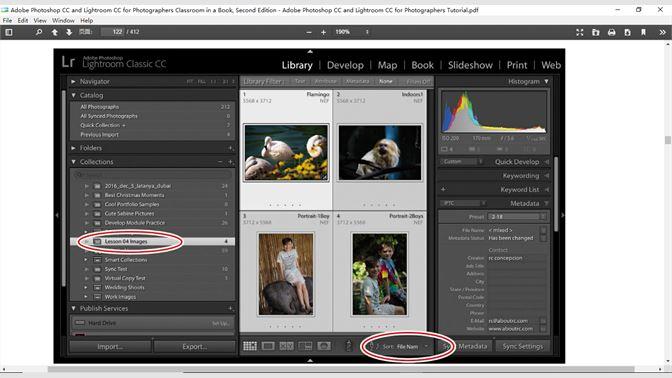Select the Indoors1 thumbnail
Image resolution: width=672 pixels, height=378 pixels.
coord(380,153)
